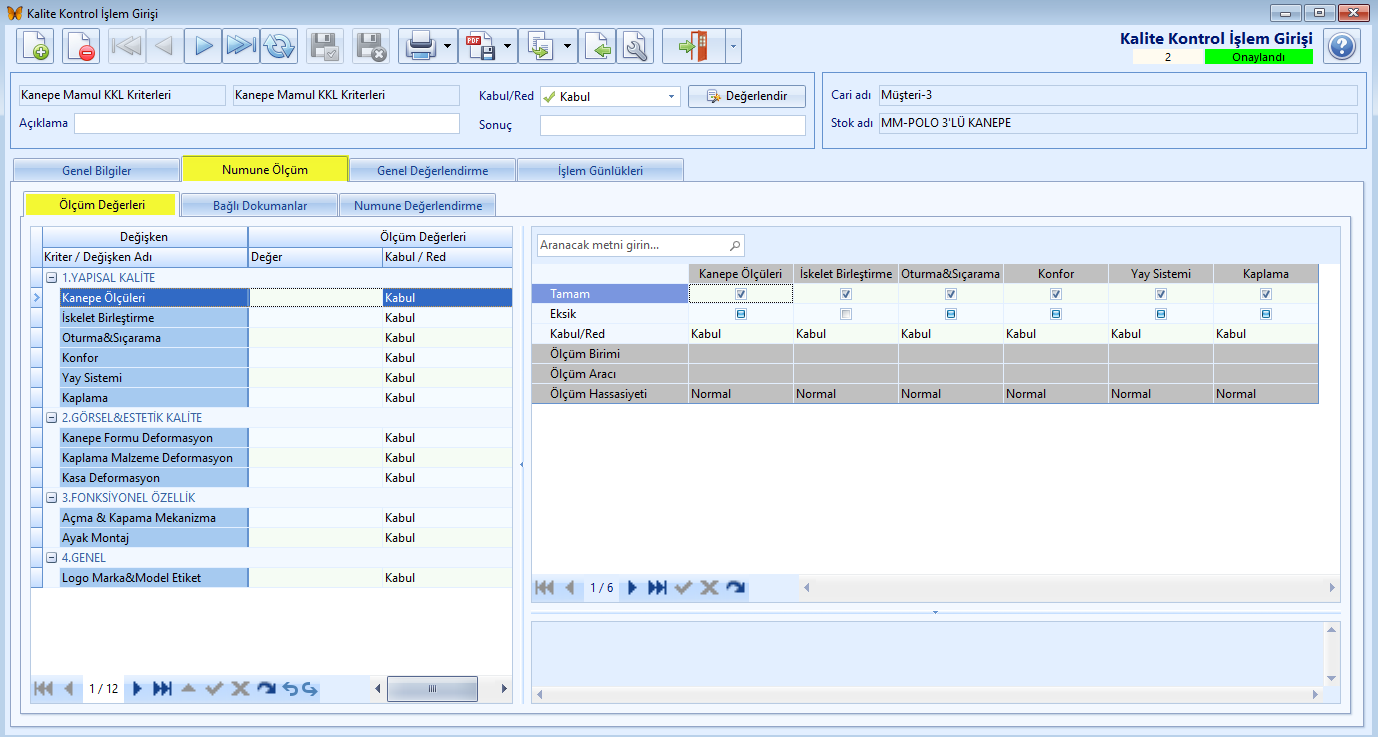Open İşlem Günlükleri tab

[601, 170]
